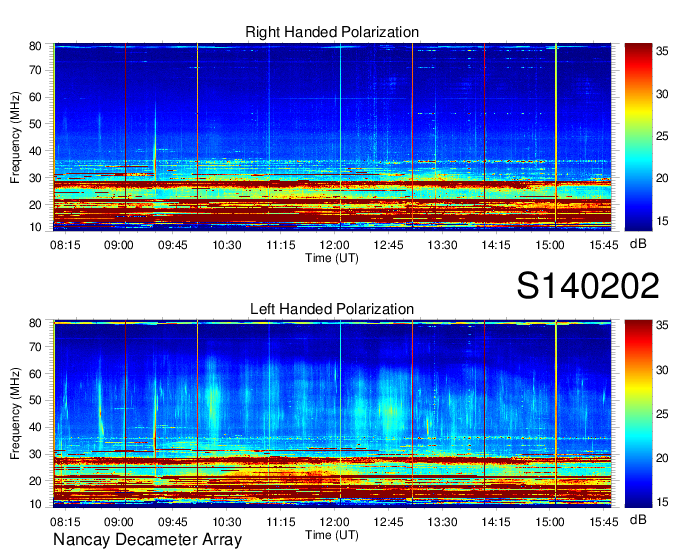Screen dimensions: 680x552
Task: Select the 12:00 tick under Right Handed plot
Action: pyautogui.click(x=334, y=245)
